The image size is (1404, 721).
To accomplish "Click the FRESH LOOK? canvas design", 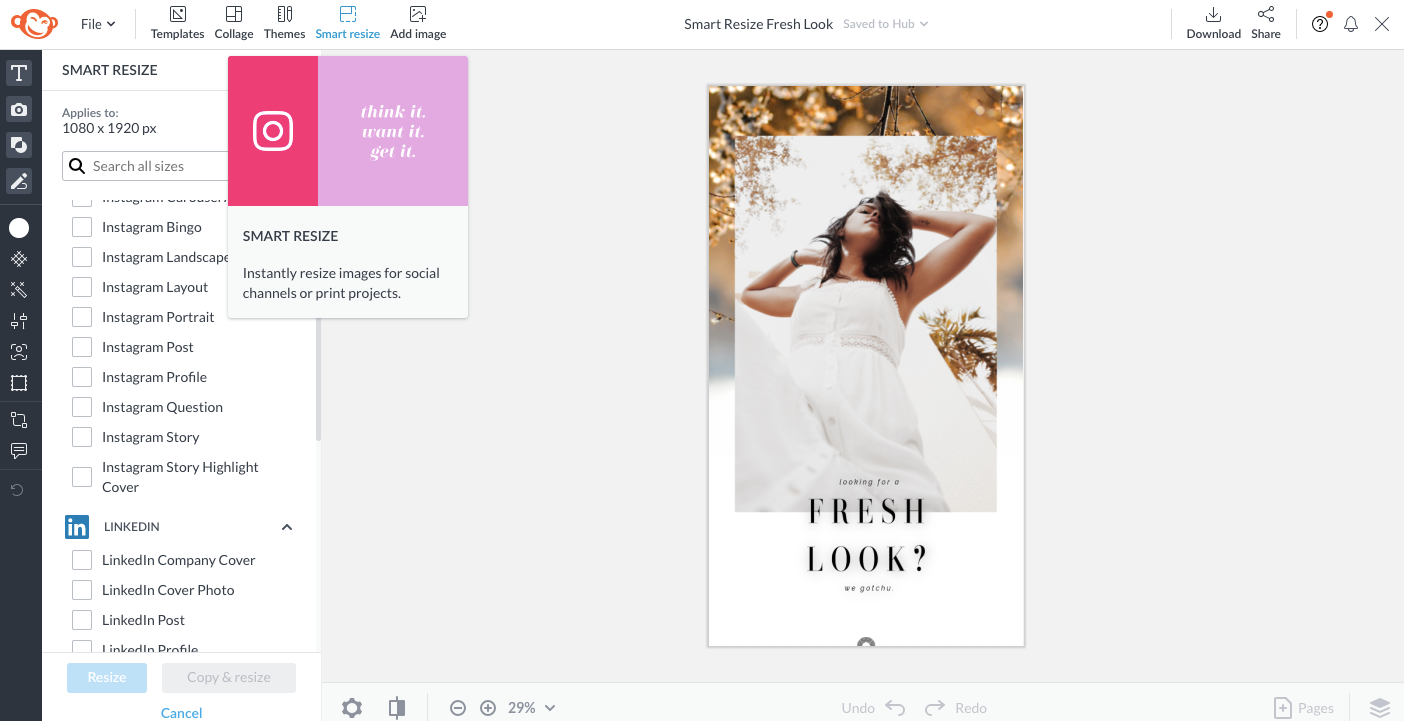I will point(866,365).
